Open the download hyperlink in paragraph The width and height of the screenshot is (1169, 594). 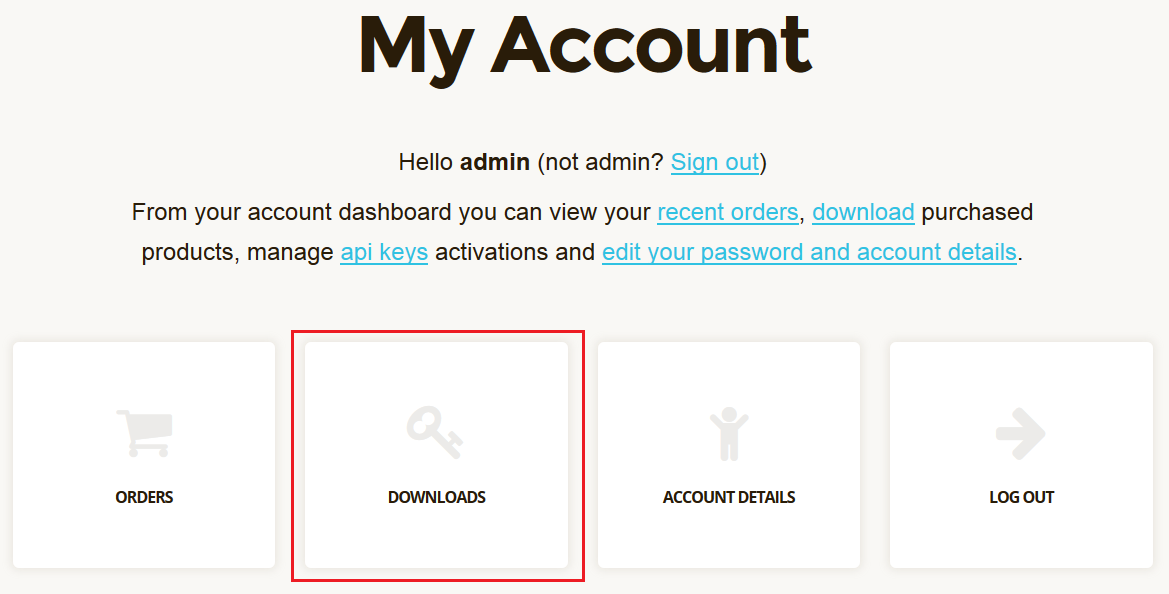[863, 212]
